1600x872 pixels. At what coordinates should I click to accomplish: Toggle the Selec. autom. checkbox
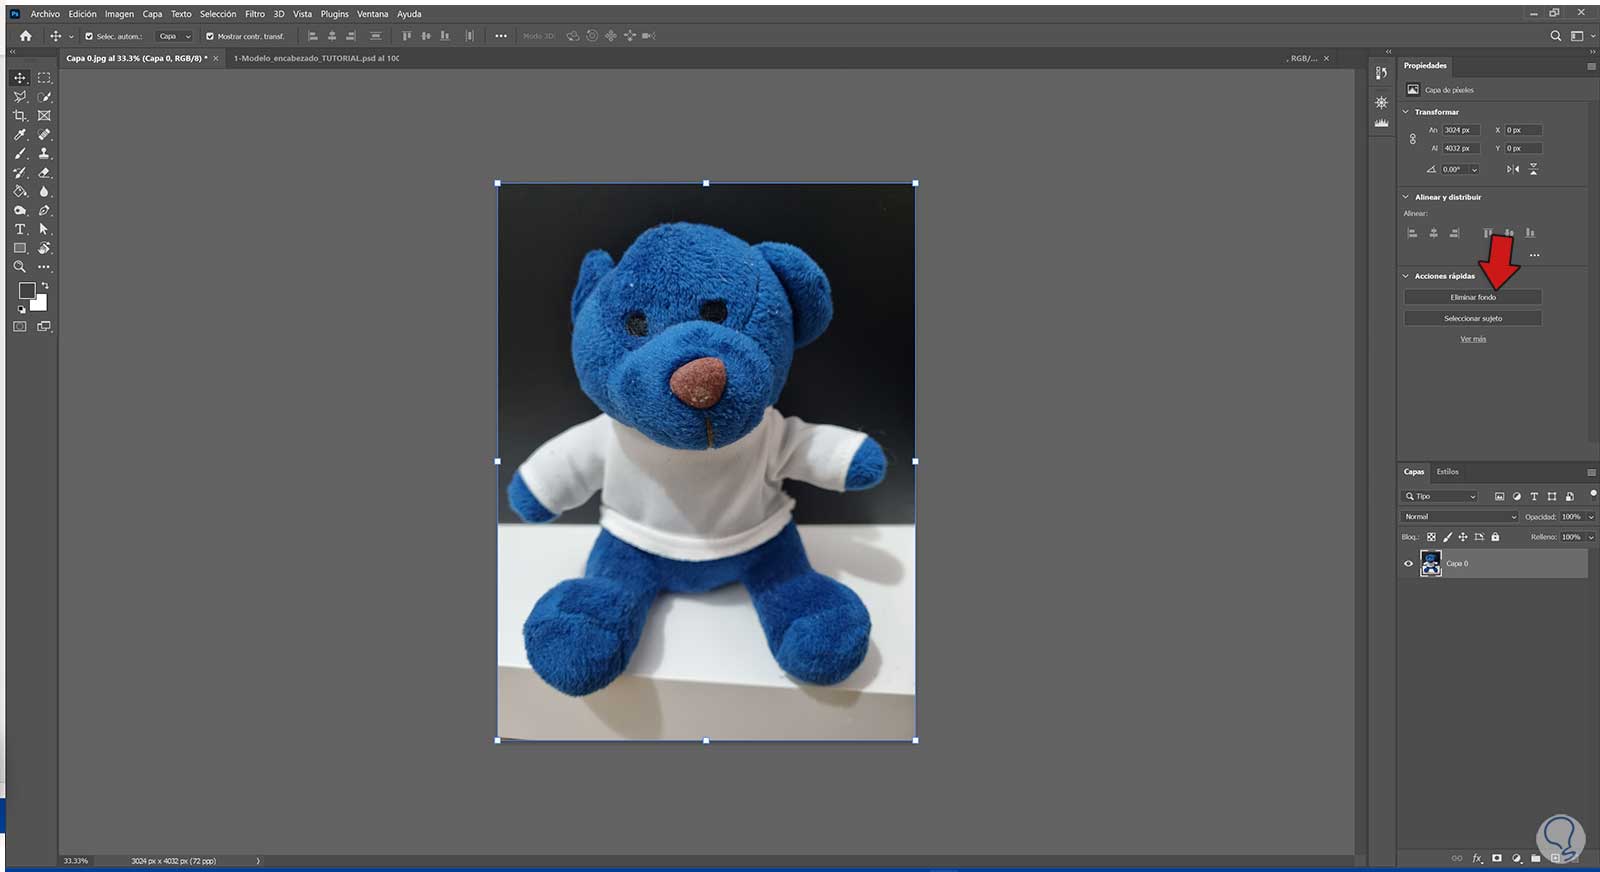89,36
